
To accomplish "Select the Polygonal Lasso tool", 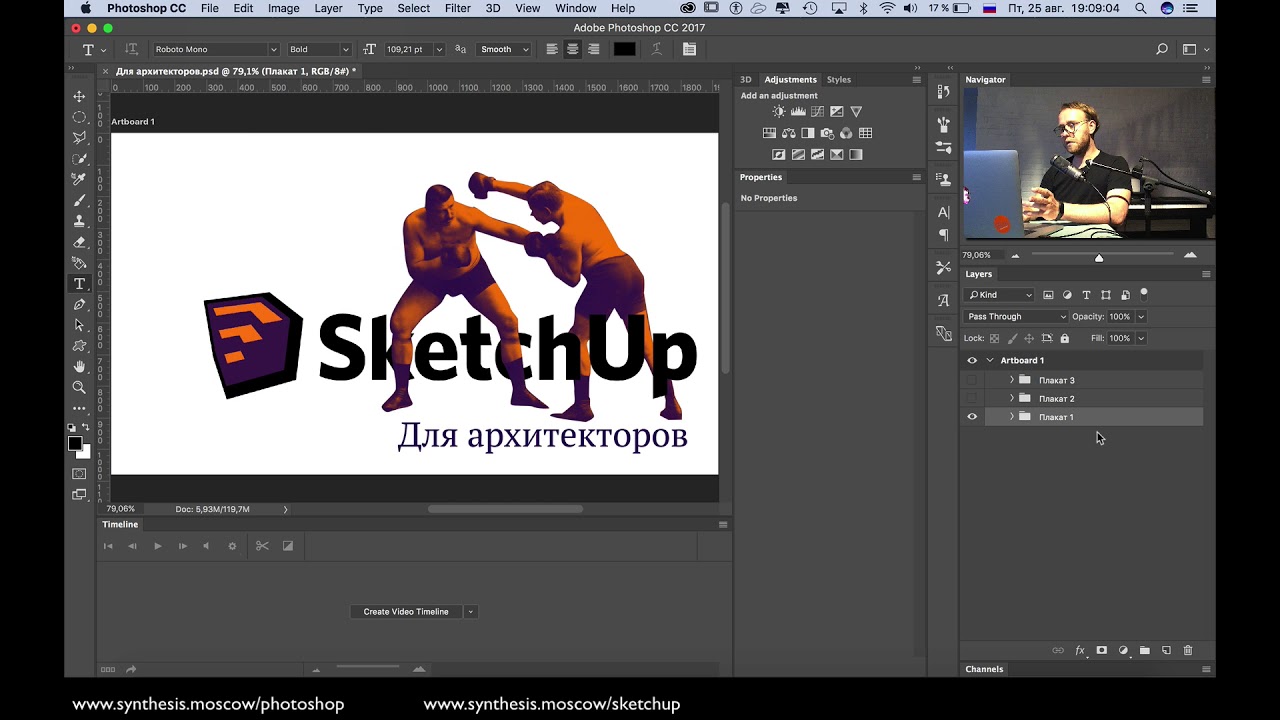I will click(79, 138).
